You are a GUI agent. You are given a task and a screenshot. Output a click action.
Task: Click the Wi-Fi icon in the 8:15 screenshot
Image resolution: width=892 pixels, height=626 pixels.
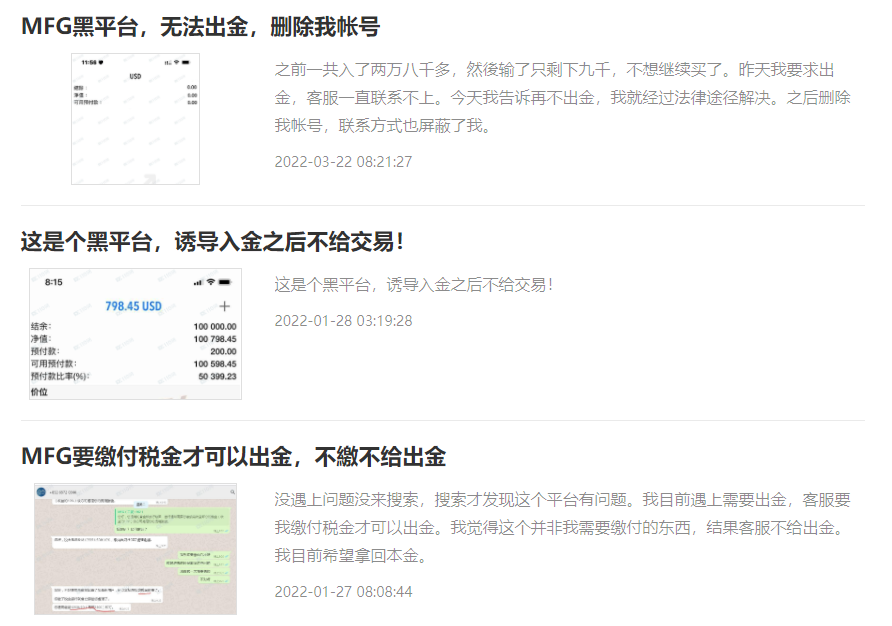coord(211,282)
